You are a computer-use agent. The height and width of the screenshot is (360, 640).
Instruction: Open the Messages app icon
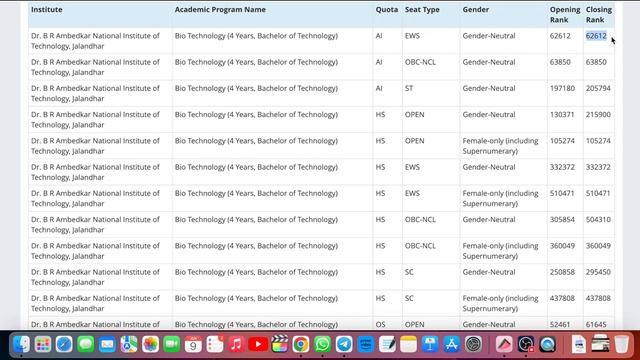(x=86, y=344)
